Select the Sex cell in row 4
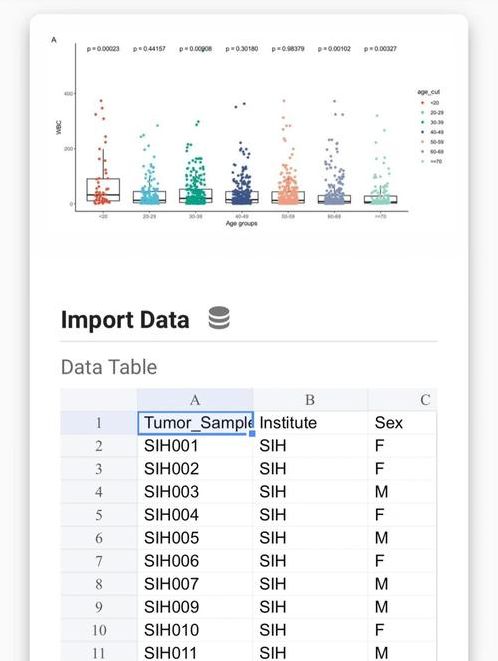 point(402,492)
